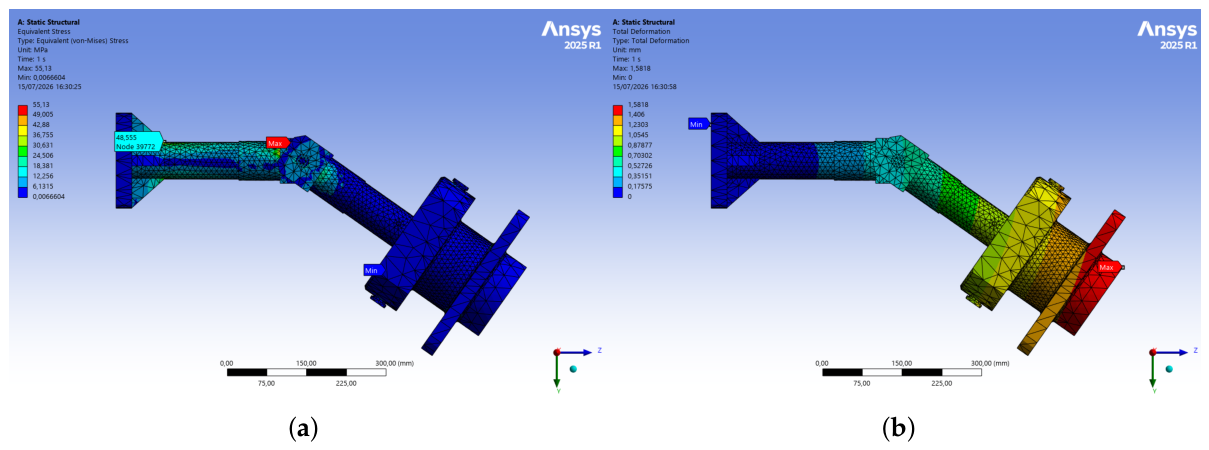The width and height of the screenshot is (1209, 450).
Task: Click the cyan isometric ball near the right triad
Action: tap(1169, 369)
